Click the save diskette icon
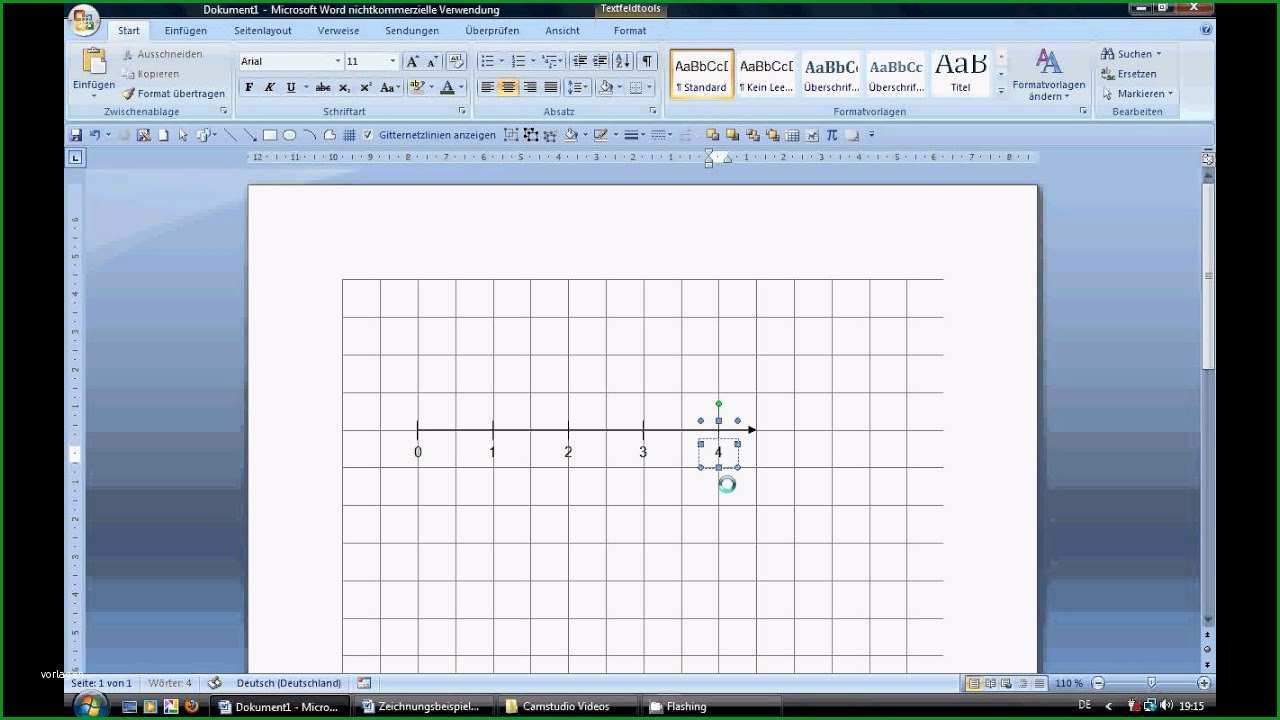The image size is (1280, 720). coord(75,135)
